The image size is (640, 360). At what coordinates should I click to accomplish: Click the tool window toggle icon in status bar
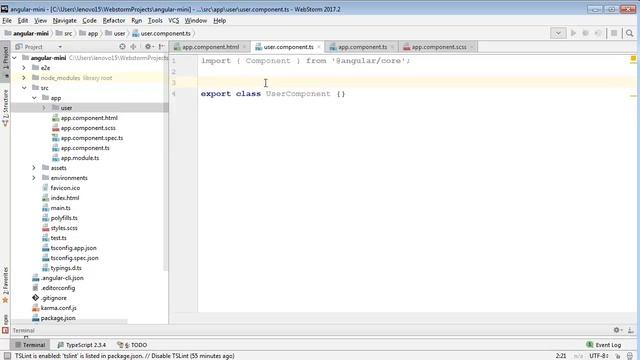(x=7, y=356)
